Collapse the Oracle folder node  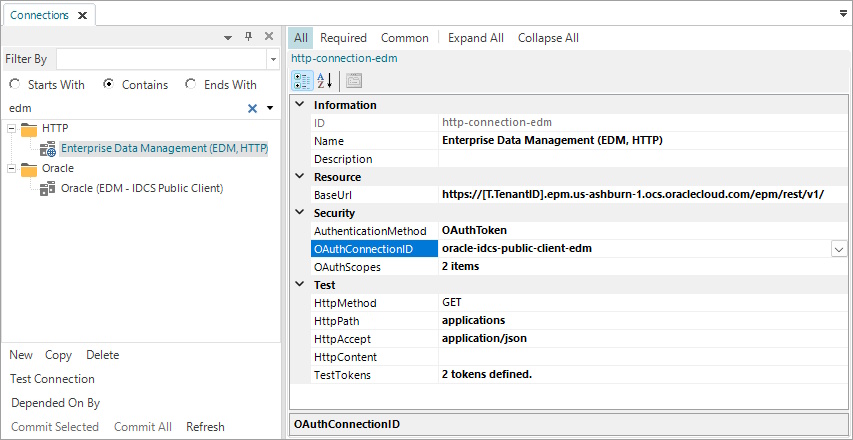tap(12, 168)
